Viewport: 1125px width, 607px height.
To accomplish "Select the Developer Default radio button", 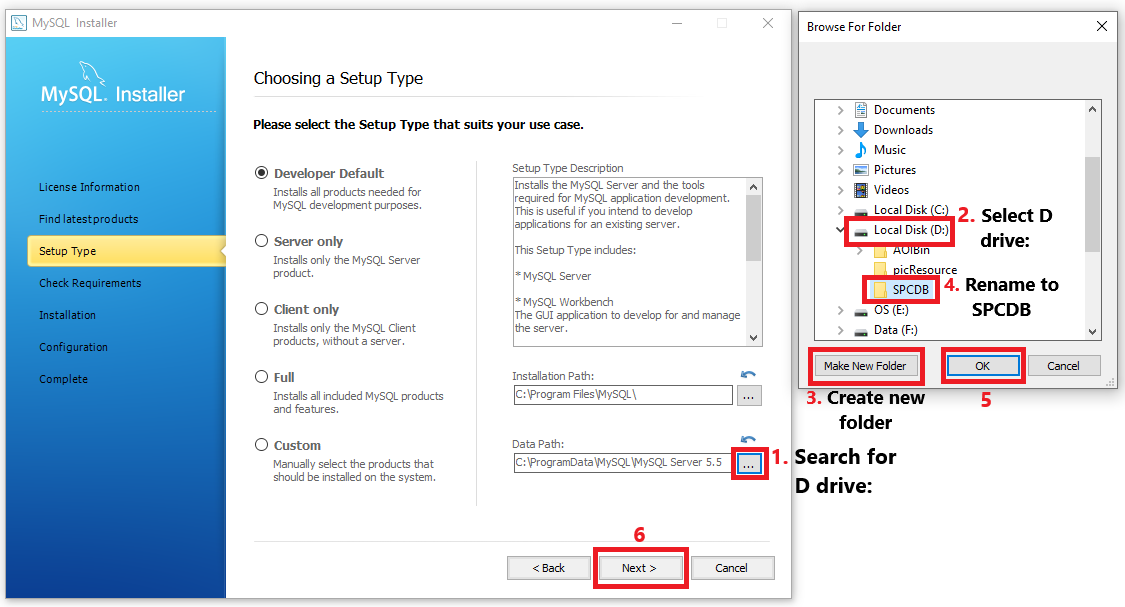I will point(261,173).
